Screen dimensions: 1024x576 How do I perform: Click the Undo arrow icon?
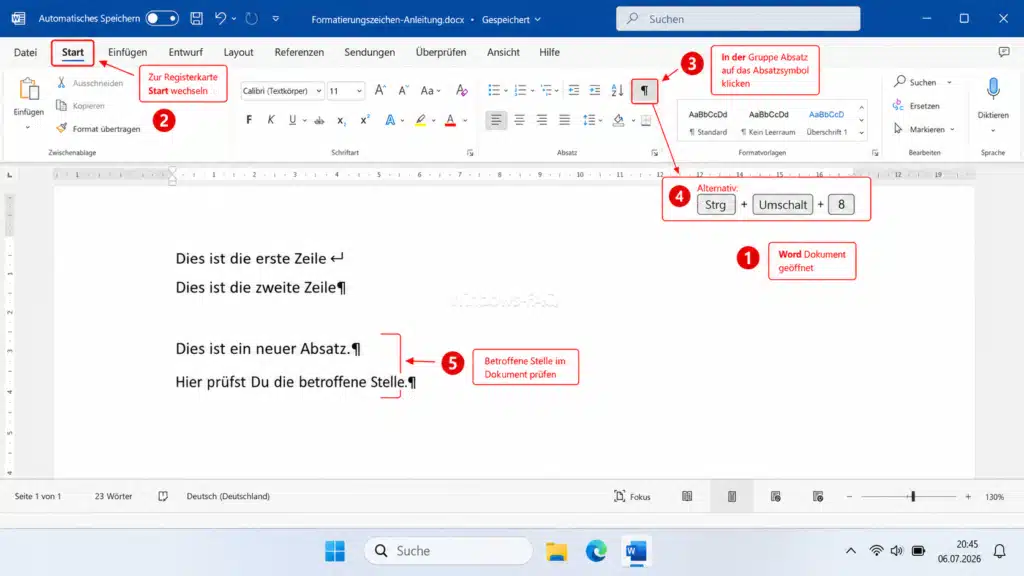(221, 18)
